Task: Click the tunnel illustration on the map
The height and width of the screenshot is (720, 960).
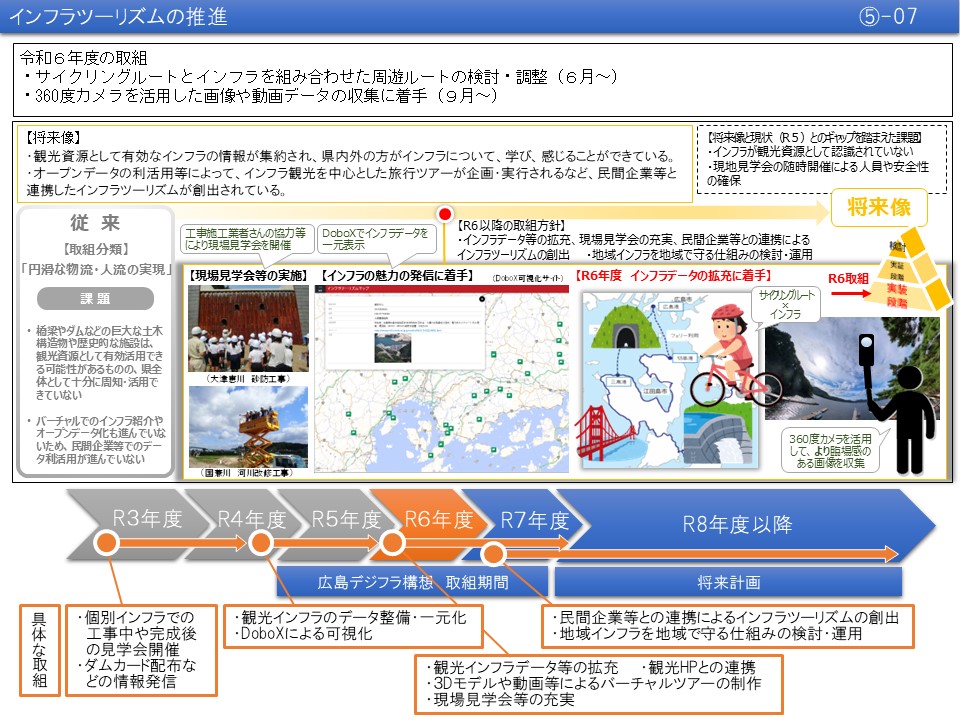Action: tap(633, 323)
